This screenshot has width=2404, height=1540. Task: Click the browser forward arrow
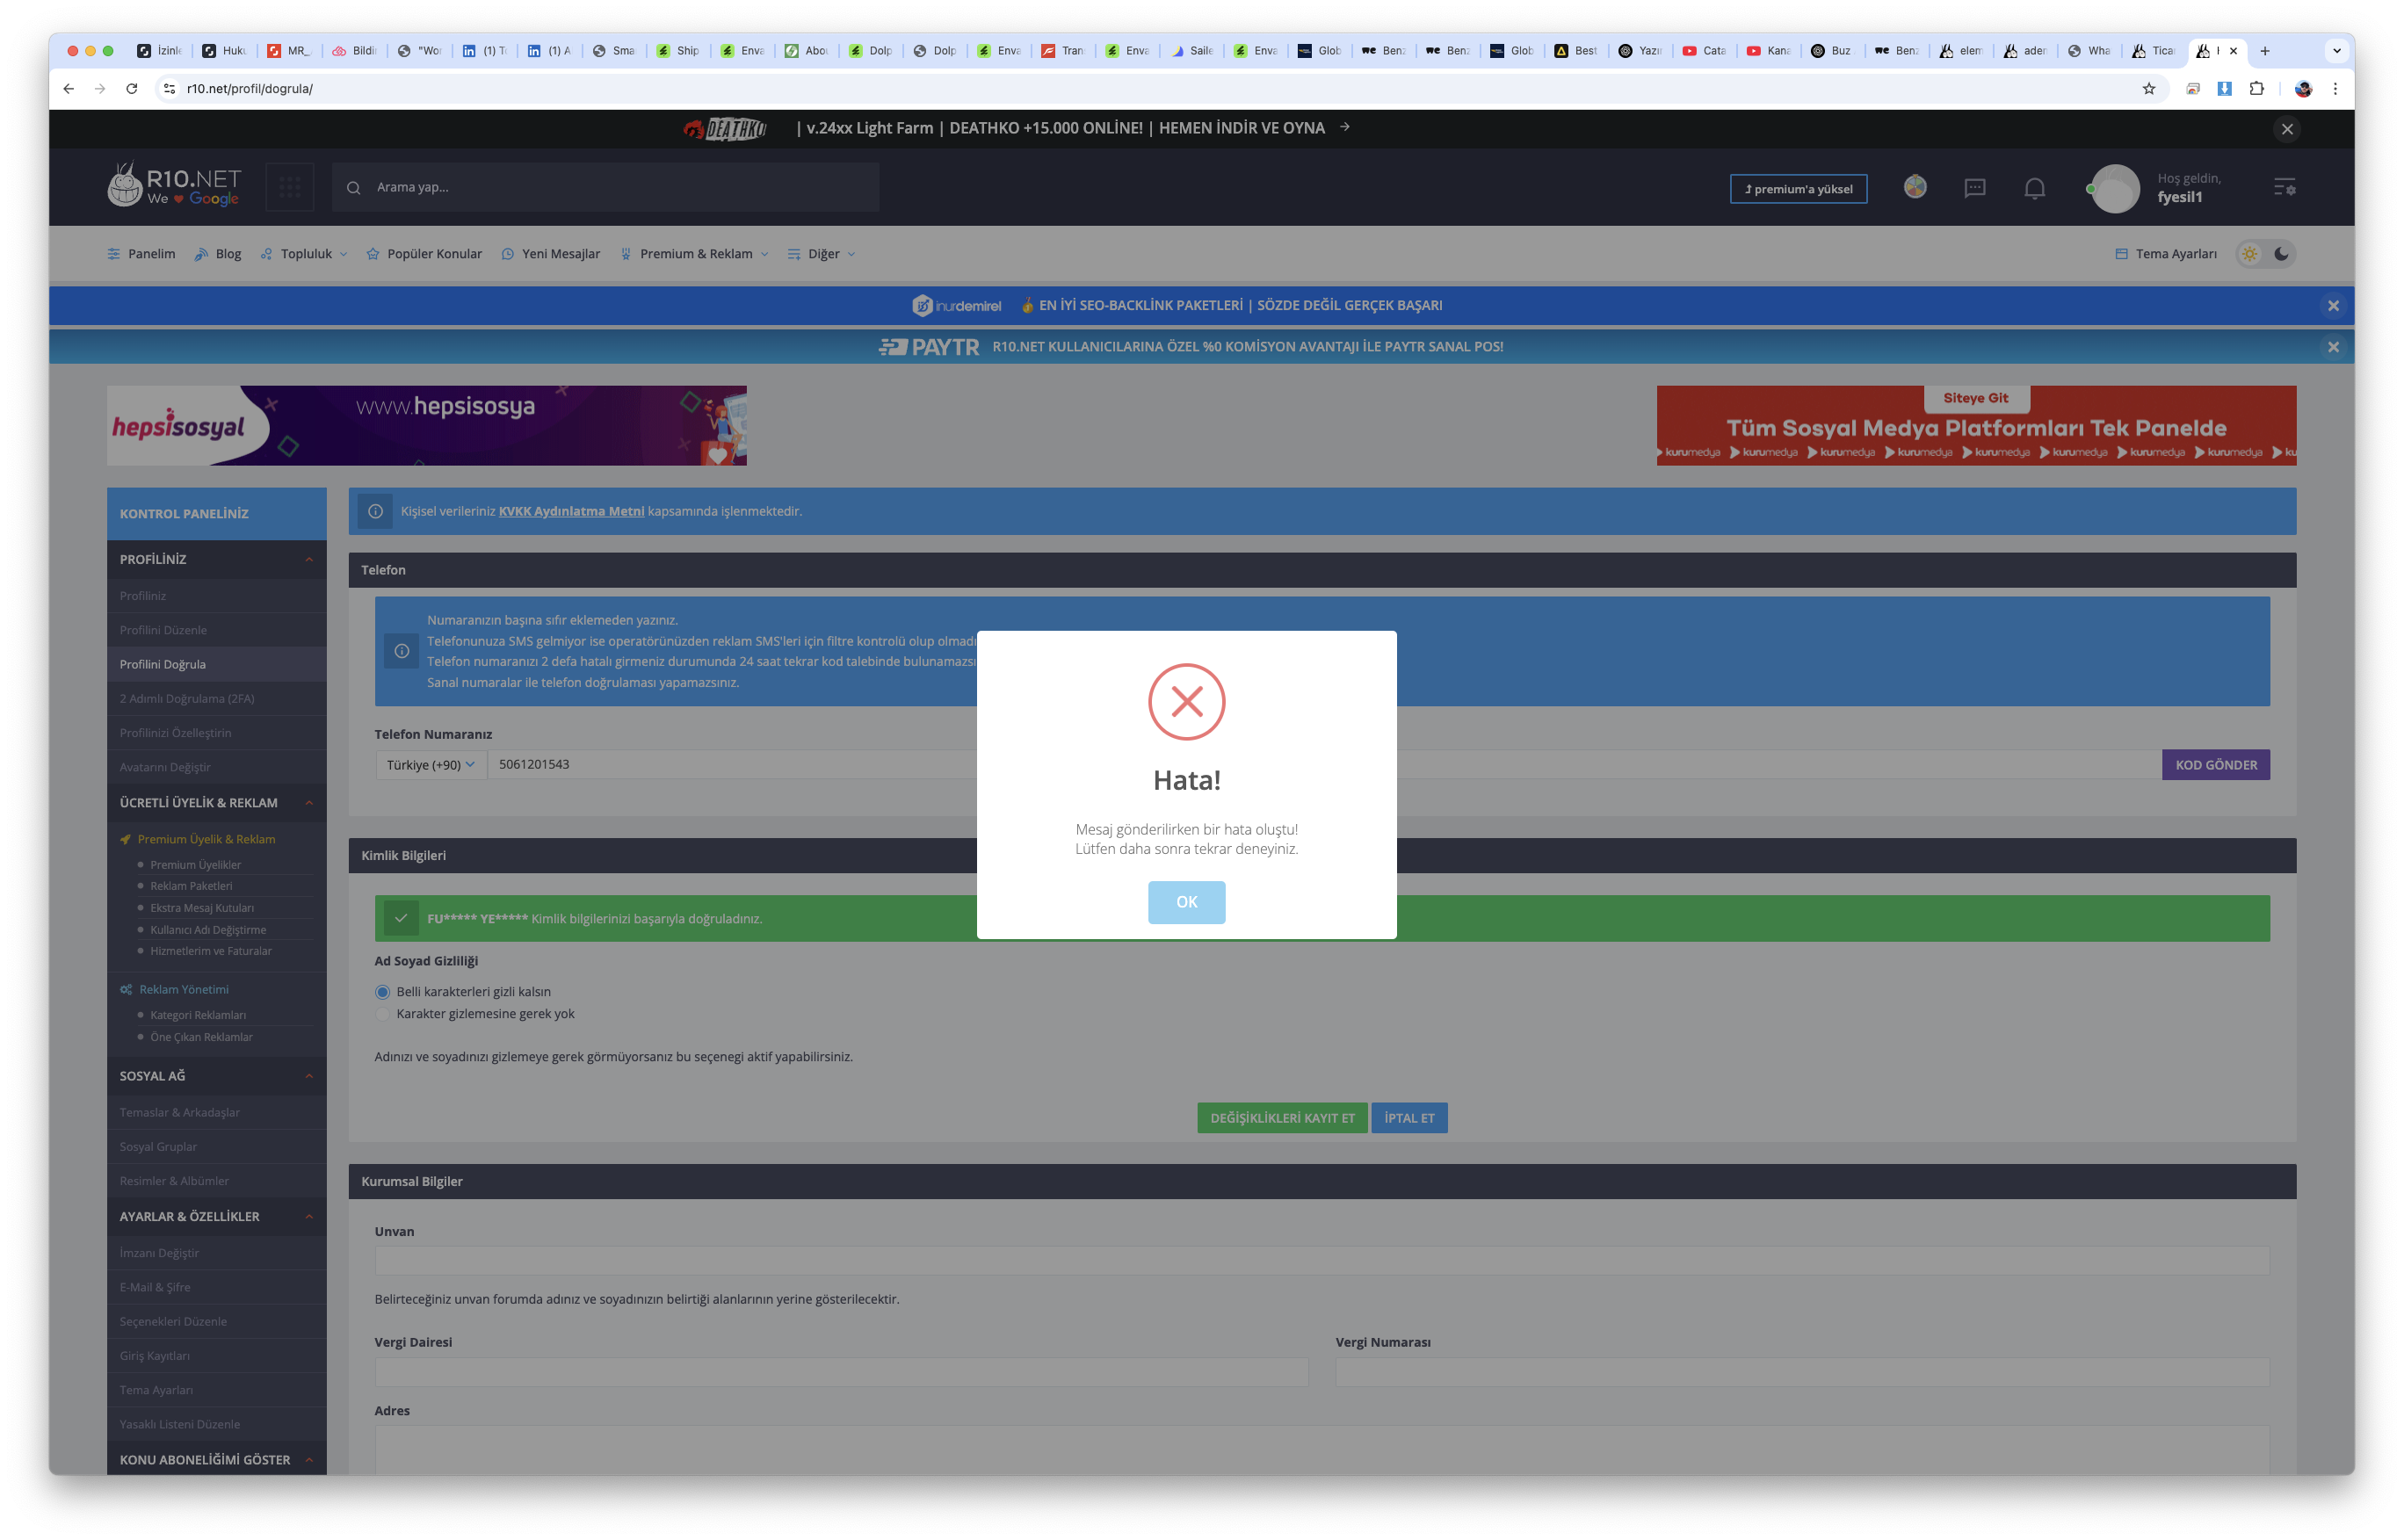(100, 89)
